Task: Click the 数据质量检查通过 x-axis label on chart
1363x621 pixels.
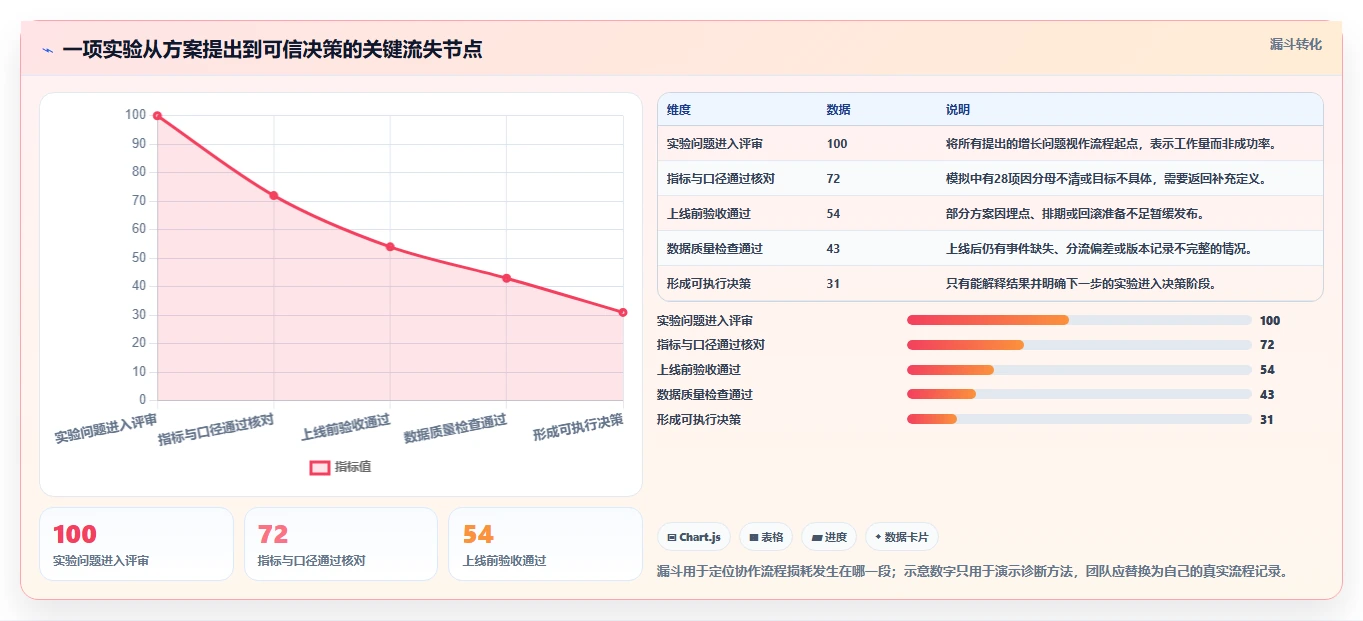Action: 455,428
